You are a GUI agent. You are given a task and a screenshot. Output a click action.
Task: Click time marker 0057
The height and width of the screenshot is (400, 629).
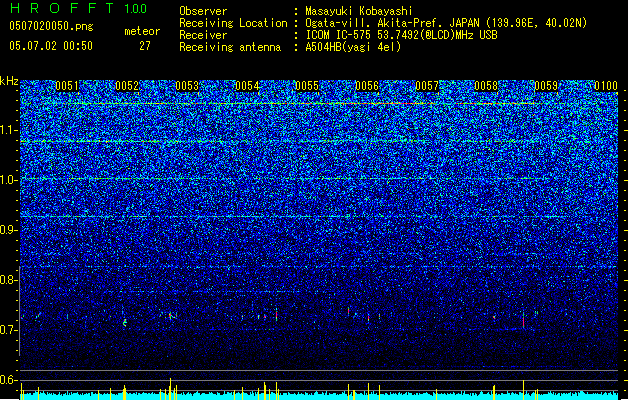click(x=427, y=86)
